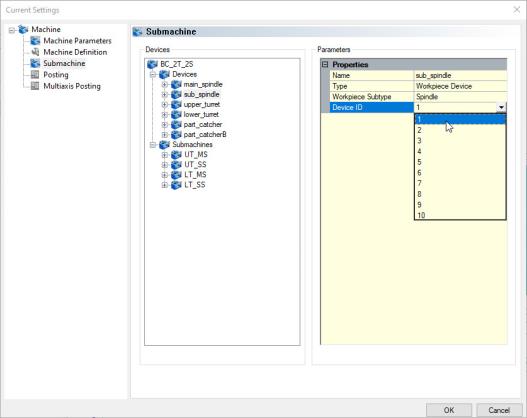Select the lower_turret device
Viewport: 527px width, 418px height.
tap(201, 115)
